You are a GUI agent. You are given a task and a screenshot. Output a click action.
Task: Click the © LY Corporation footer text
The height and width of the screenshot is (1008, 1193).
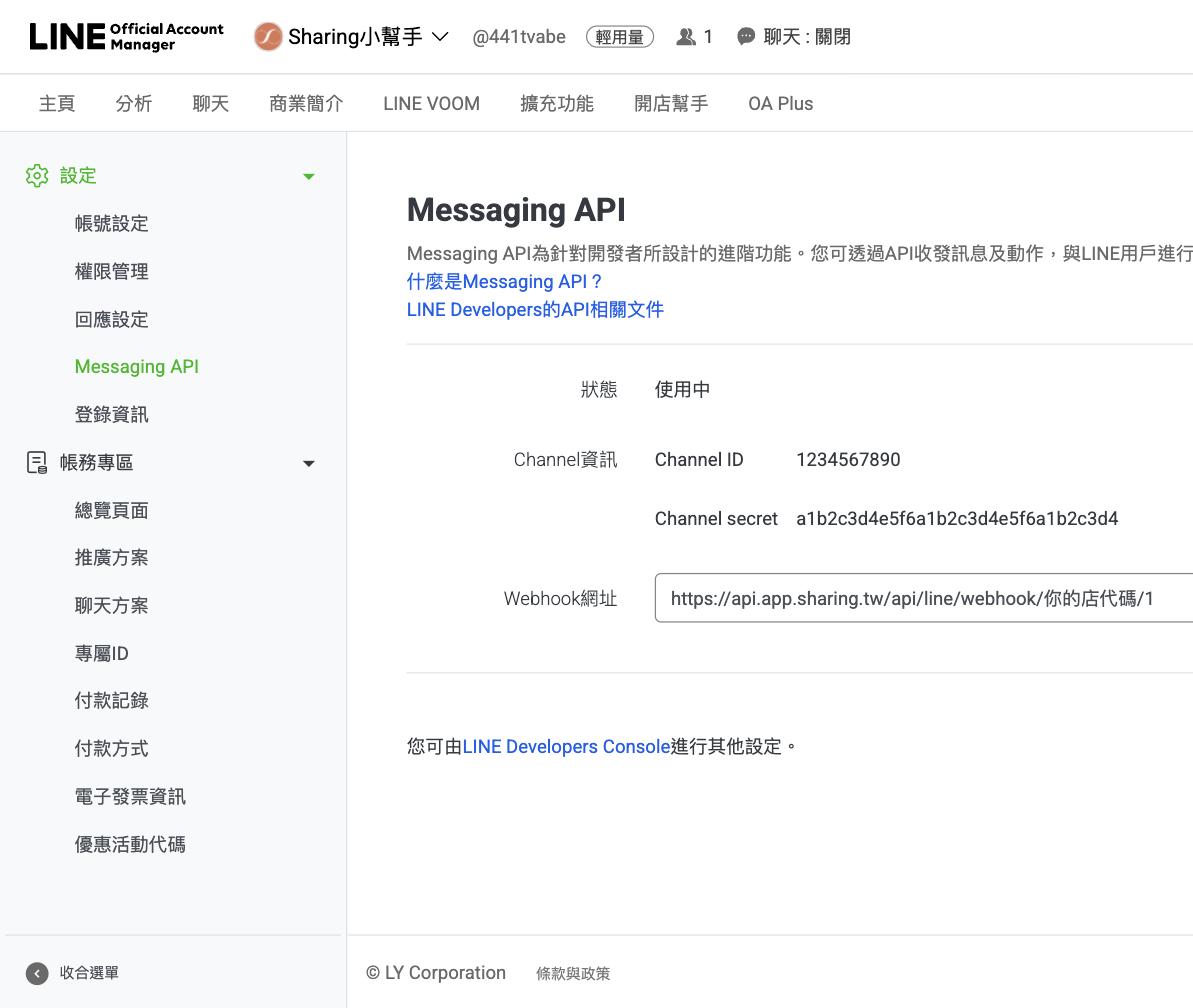point(436,973)
